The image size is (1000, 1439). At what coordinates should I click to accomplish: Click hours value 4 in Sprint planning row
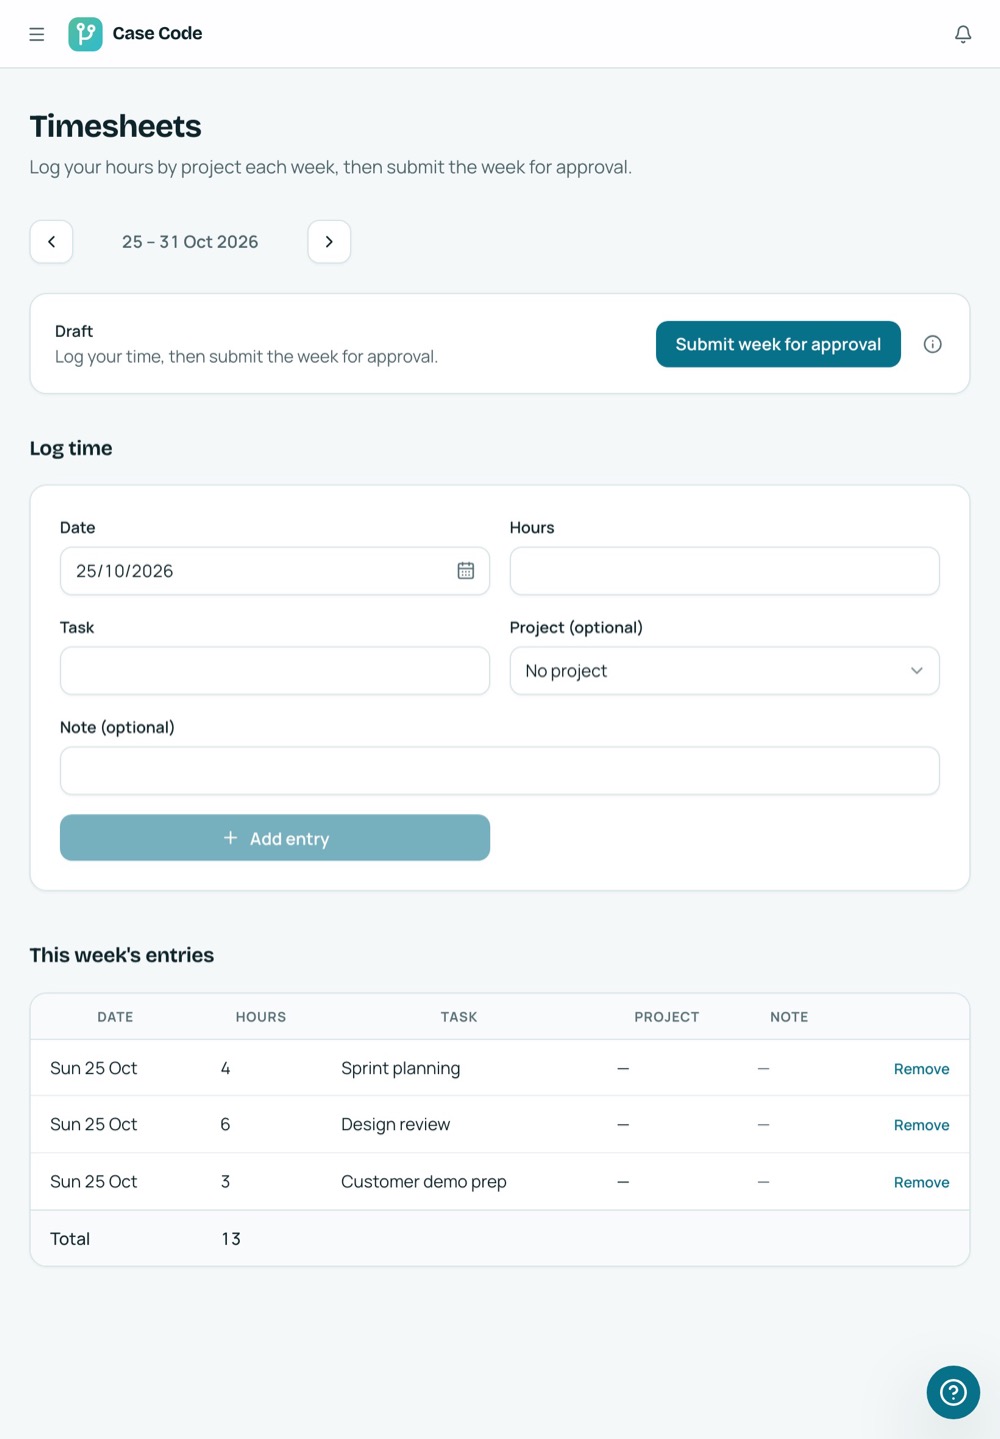[225, 1068]
